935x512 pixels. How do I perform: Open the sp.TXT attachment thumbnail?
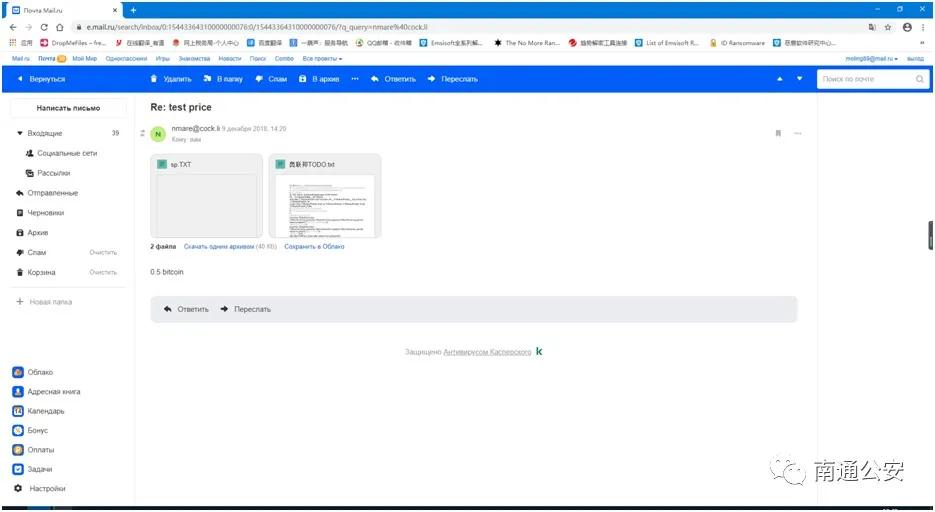[206, 196]
